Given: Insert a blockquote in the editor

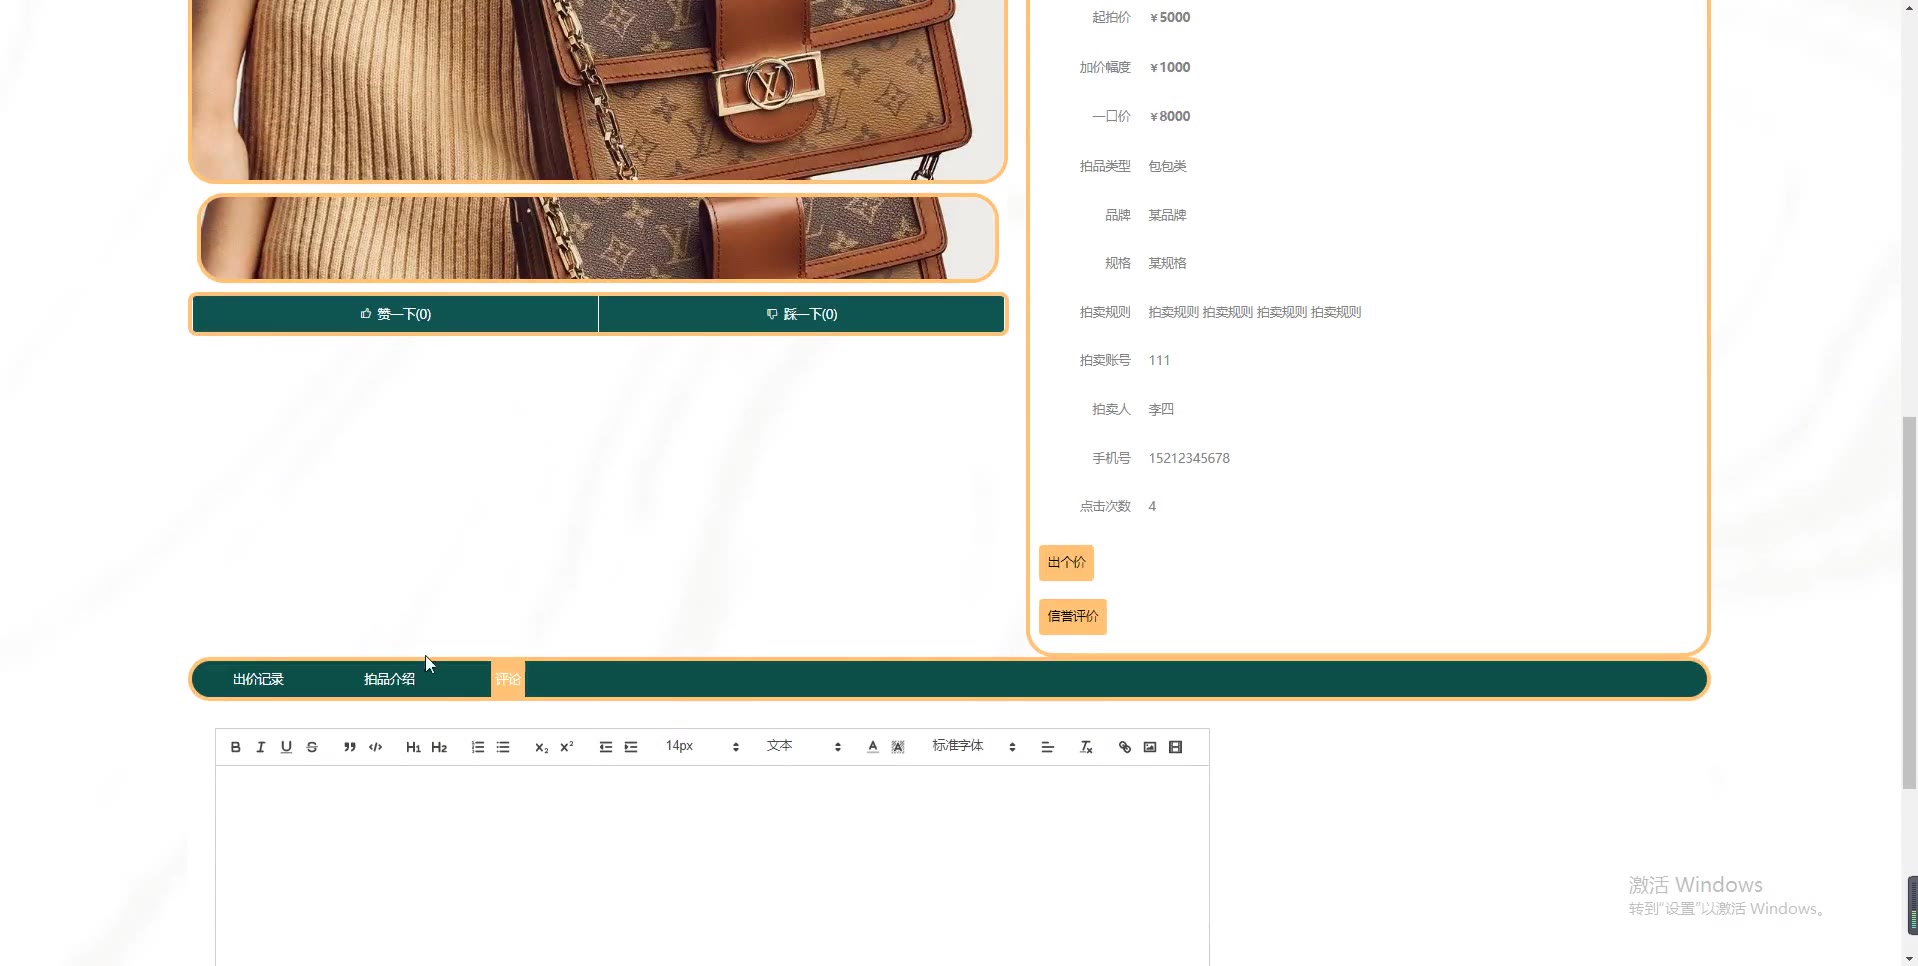Looking at the screenshot, I should (350, 747).
